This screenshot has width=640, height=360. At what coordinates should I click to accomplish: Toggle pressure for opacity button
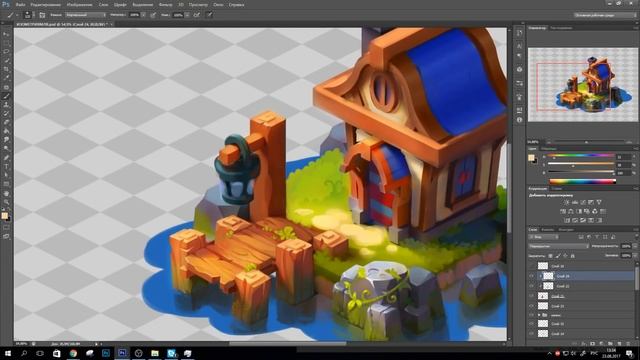(x=153, y=15)
